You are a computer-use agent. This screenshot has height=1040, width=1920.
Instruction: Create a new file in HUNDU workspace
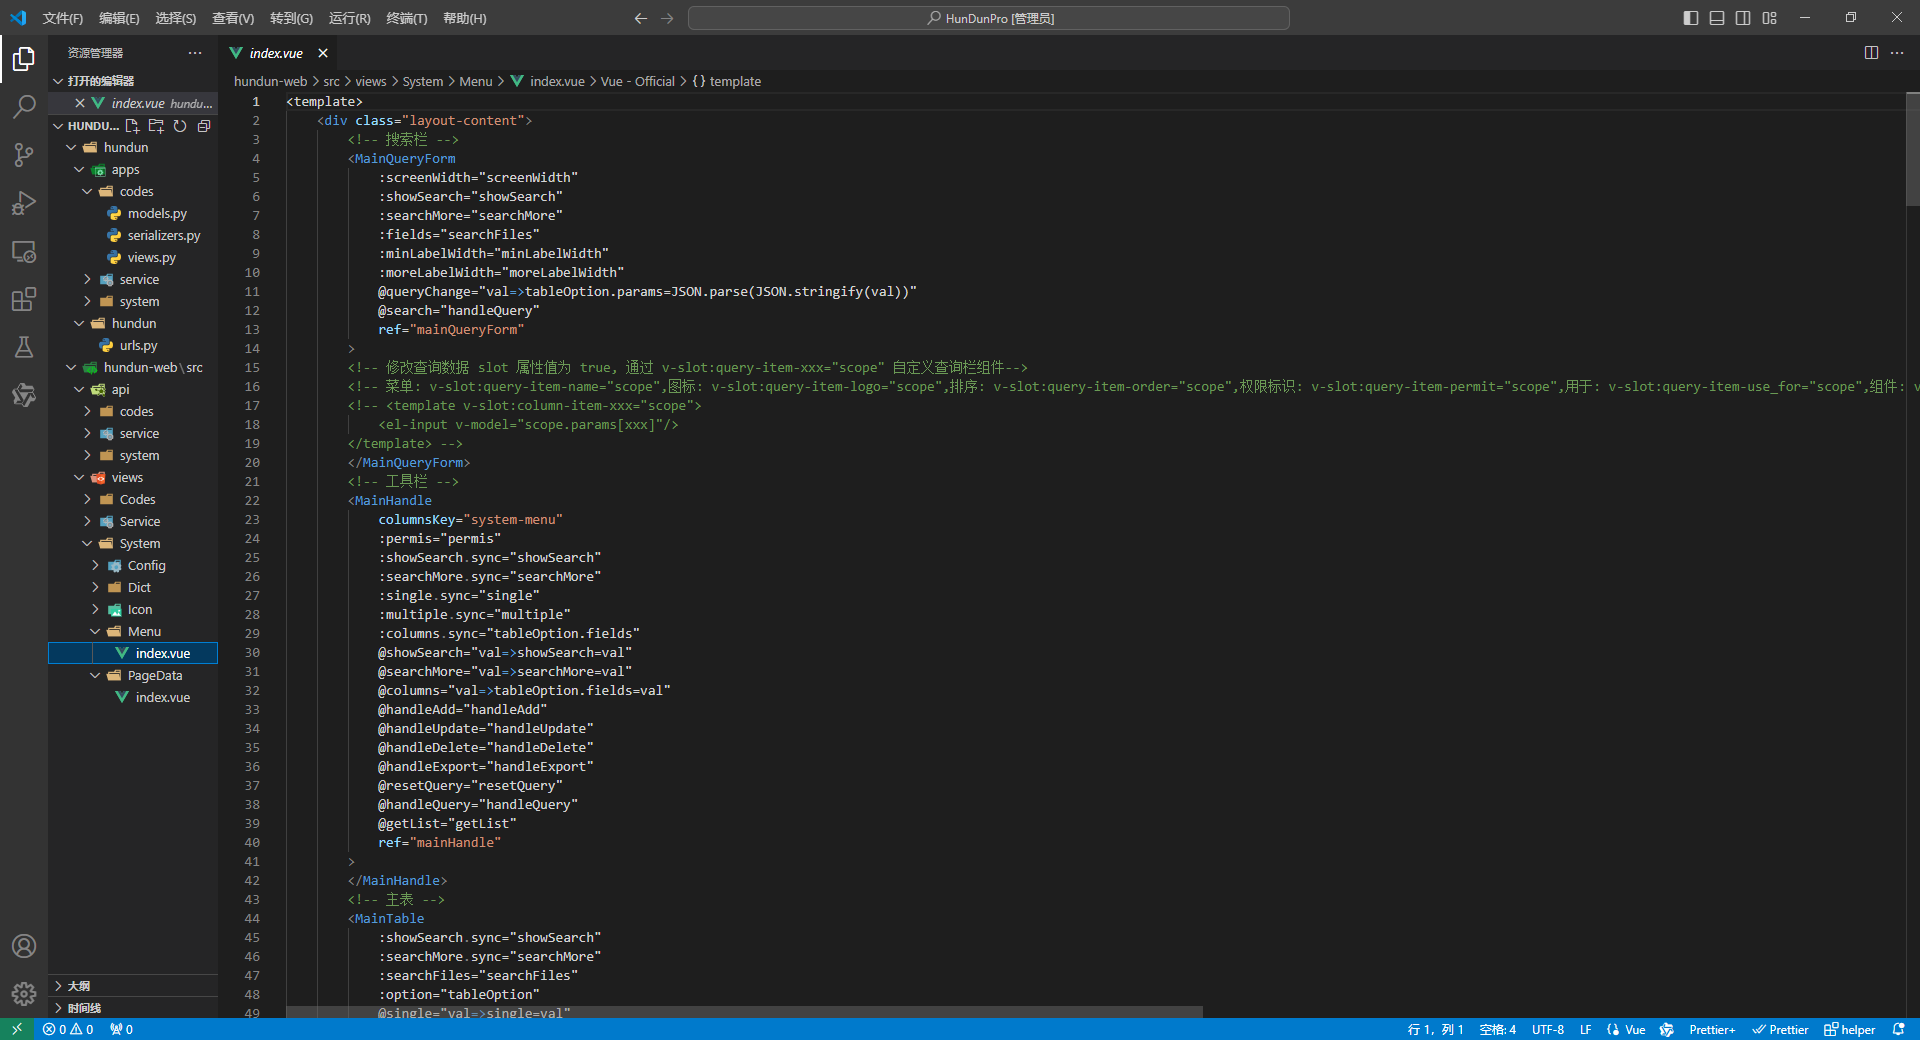point(132,126)
